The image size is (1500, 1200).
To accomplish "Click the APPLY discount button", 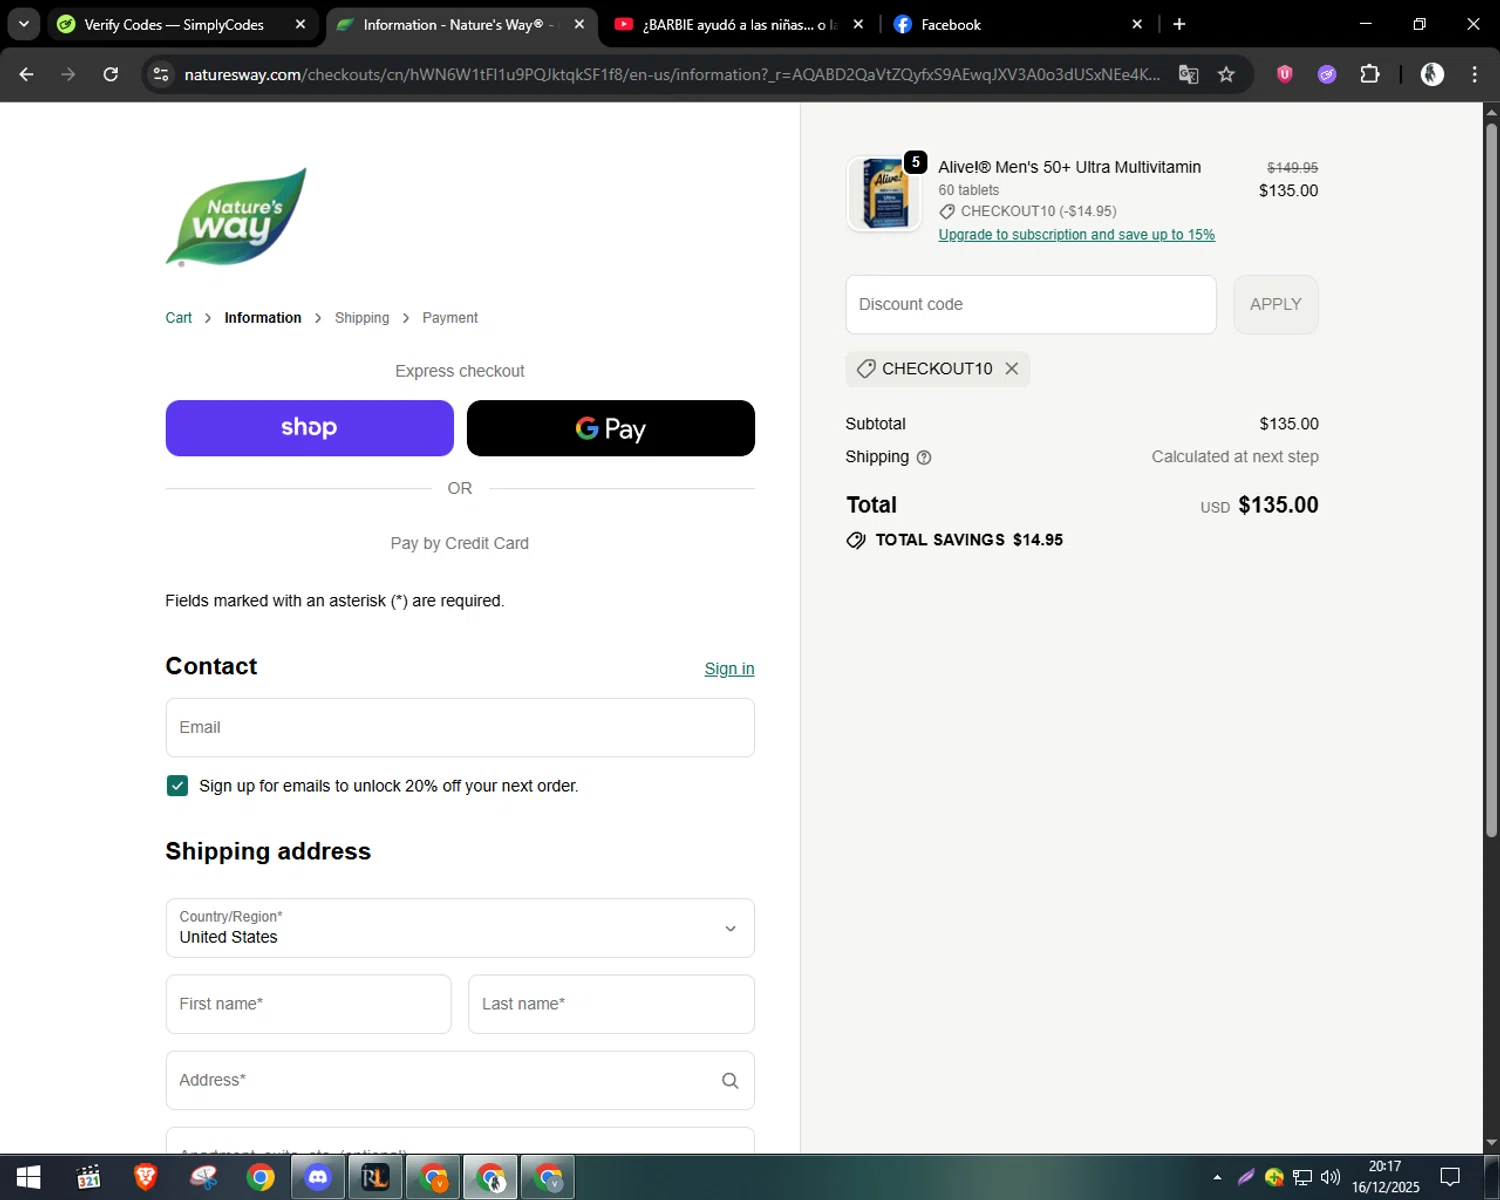I will (1275, 304).
